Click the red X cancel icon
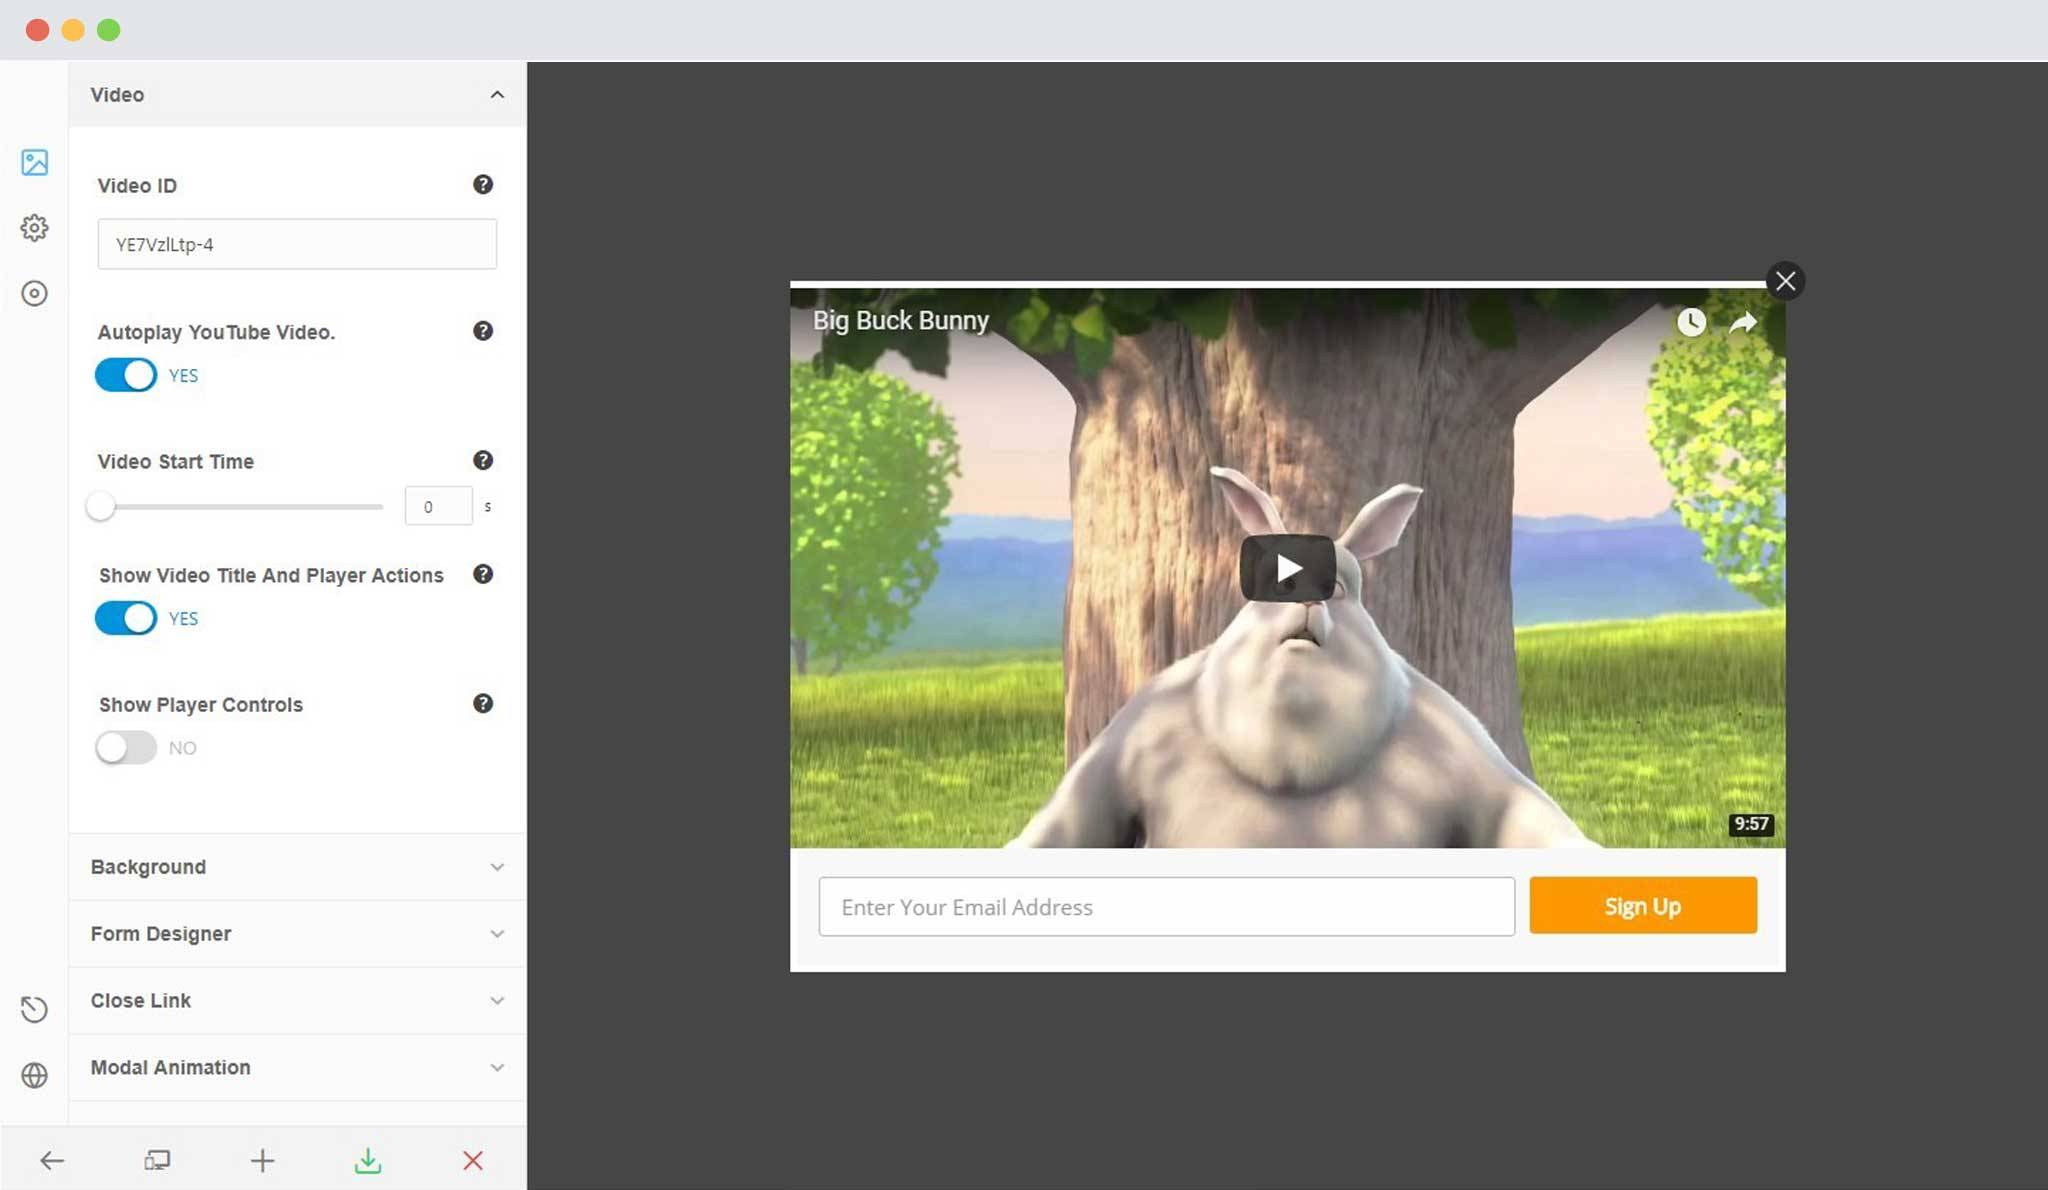Screen dimensions: 2048x1190 click(473, 1160)
